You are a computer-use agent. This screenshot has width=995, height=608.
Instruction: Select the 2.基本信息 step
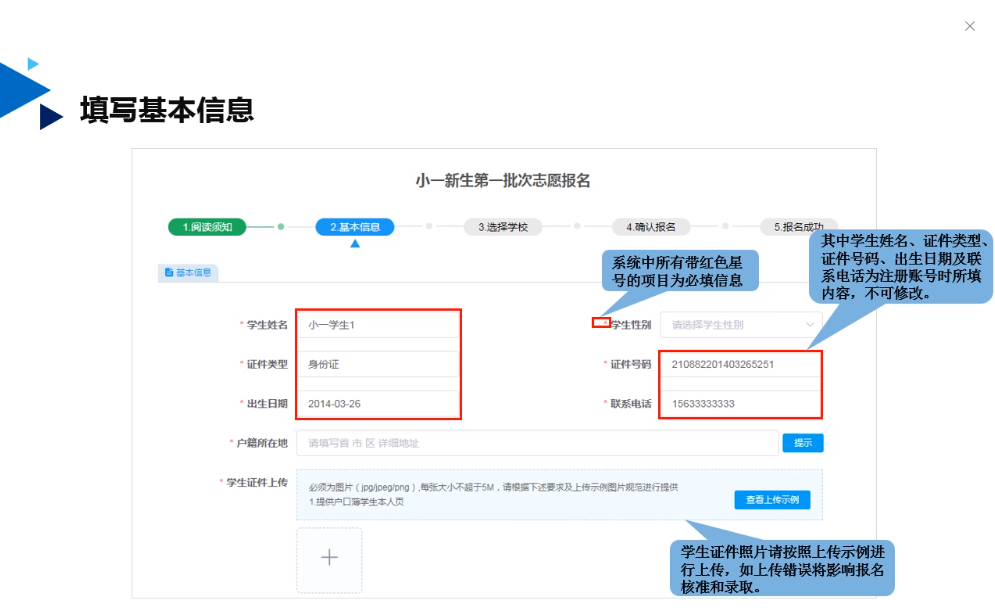(354, 227)
